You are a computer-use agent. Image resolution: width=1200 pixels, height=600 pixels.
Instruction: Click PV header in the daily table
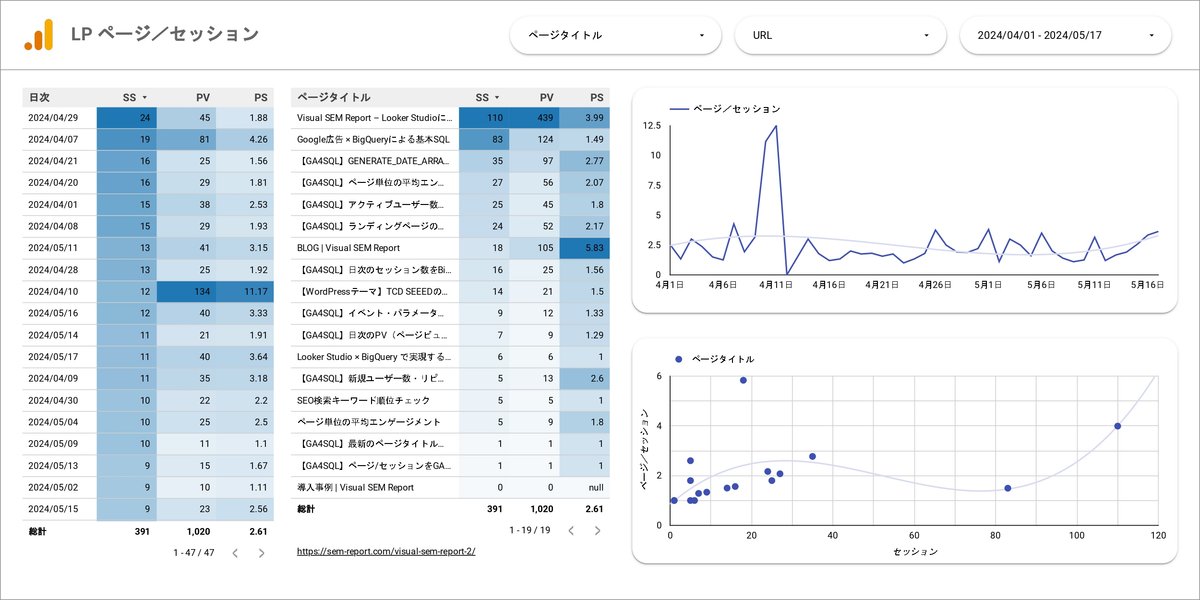(203, 97)
